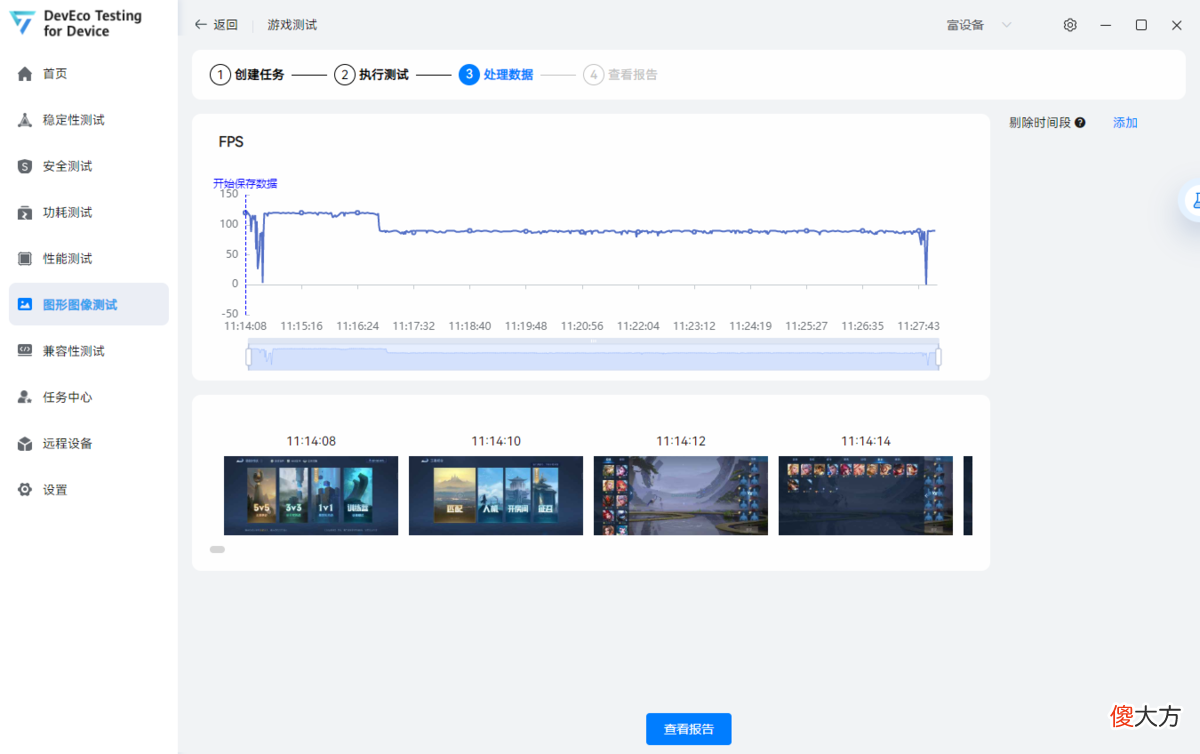Open the settings gear in title bar

(1070, 25)
